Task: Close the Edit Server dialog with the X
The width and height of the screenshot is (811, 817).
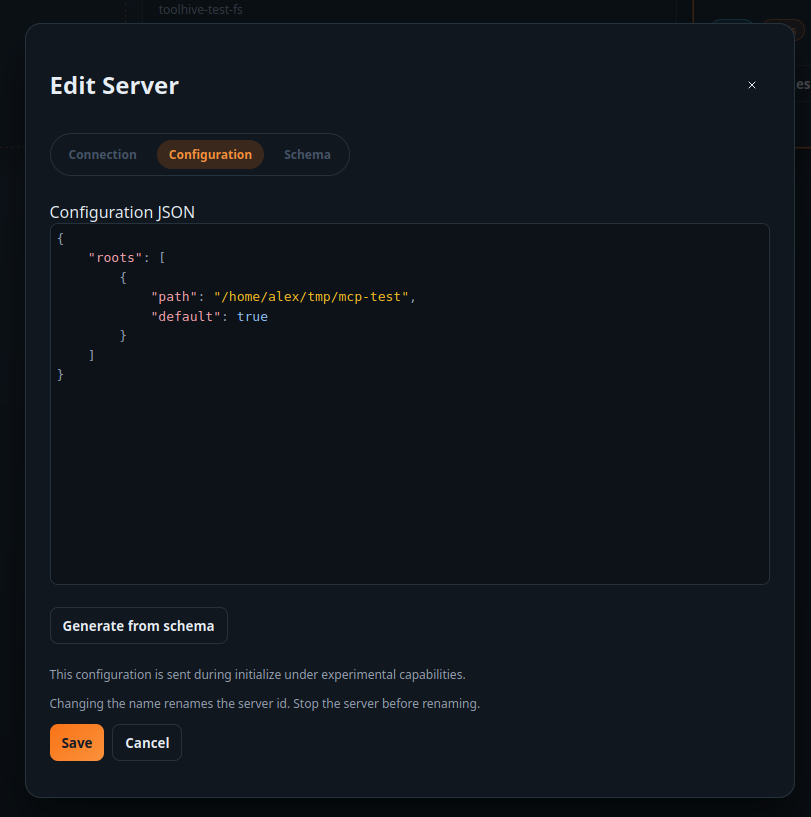Action: click(x=752, y=85)
